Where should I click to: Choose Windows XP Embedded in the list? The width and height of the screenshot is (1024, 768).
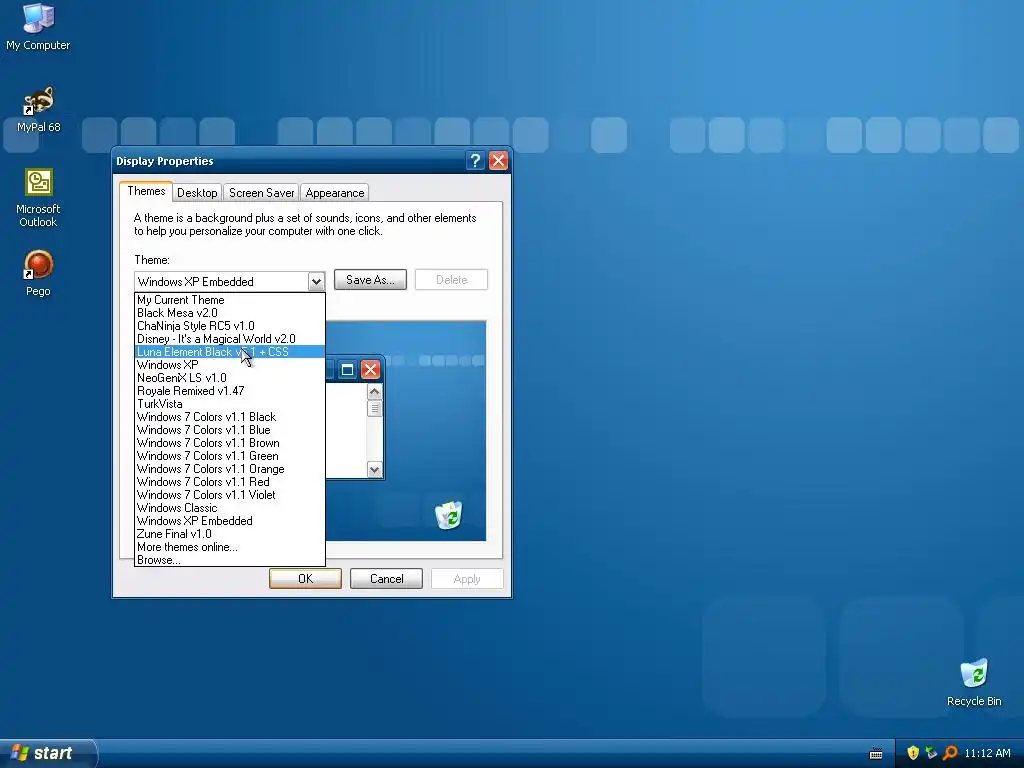tap(230, 521)
